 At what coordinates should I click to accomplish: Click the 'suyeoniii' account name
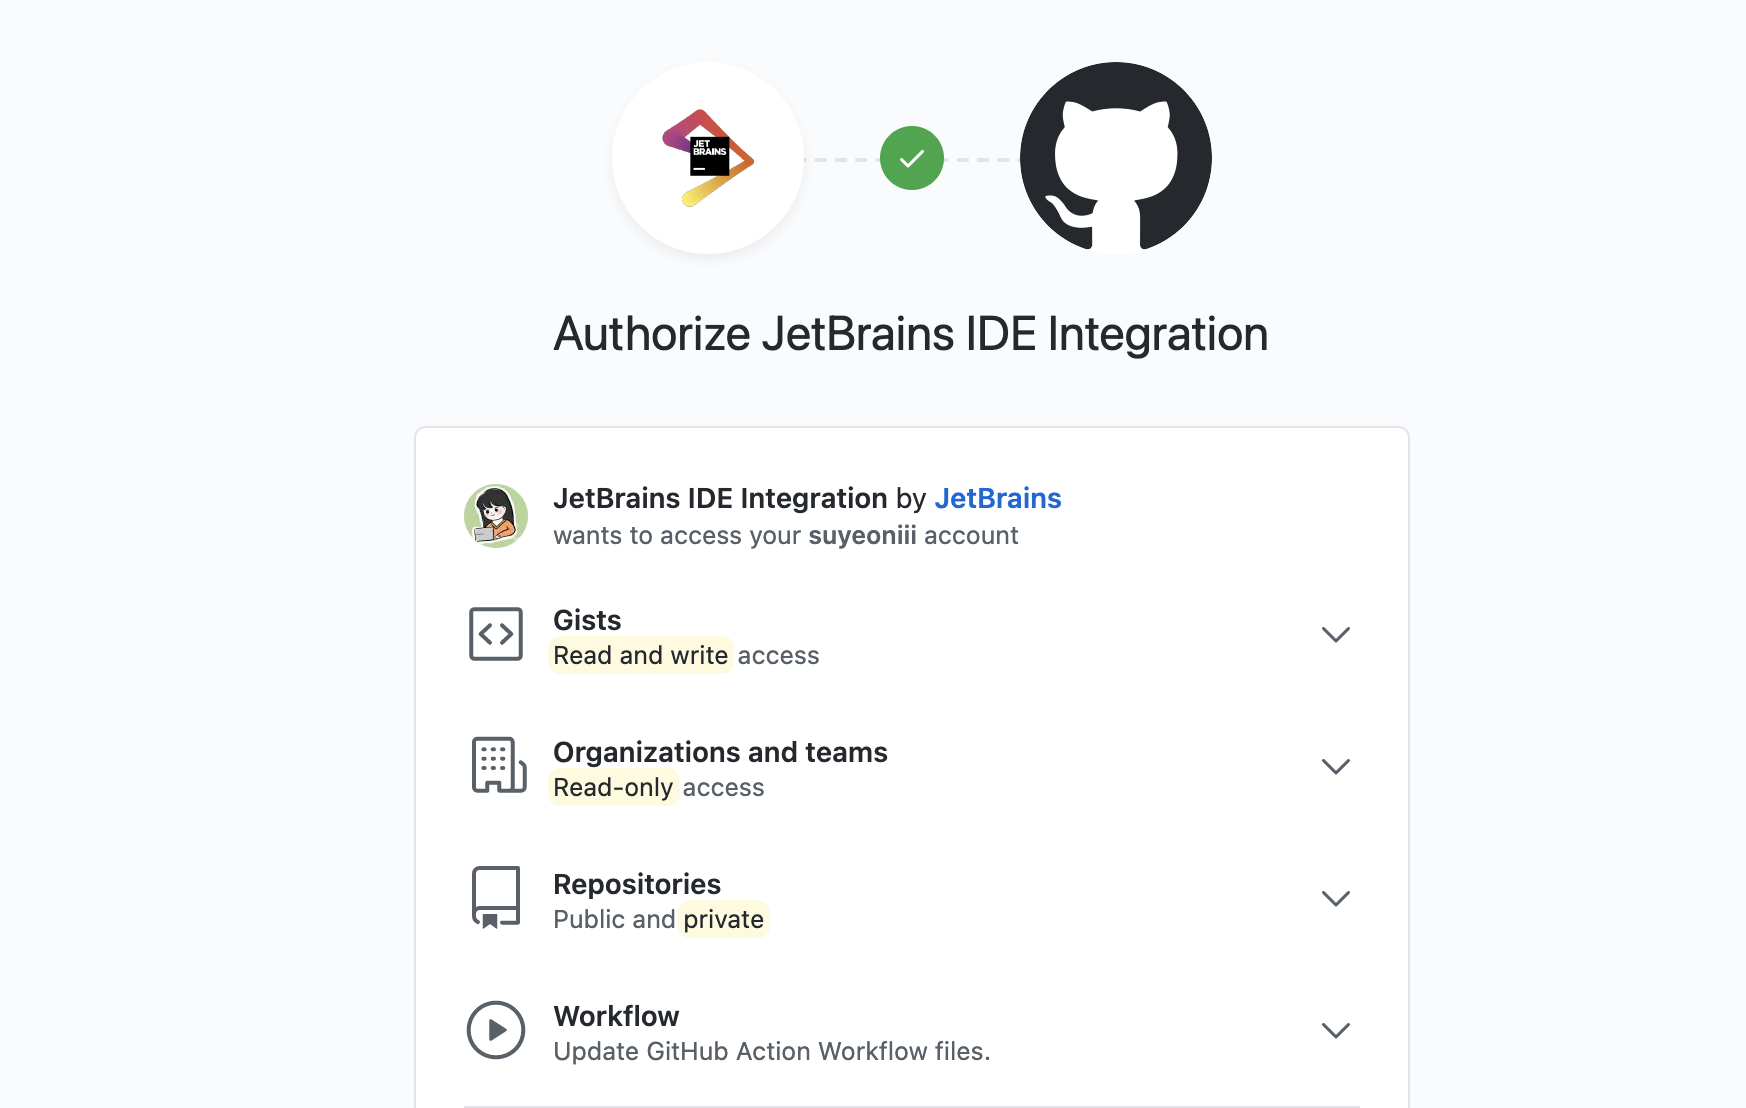(x=862, y=536)
